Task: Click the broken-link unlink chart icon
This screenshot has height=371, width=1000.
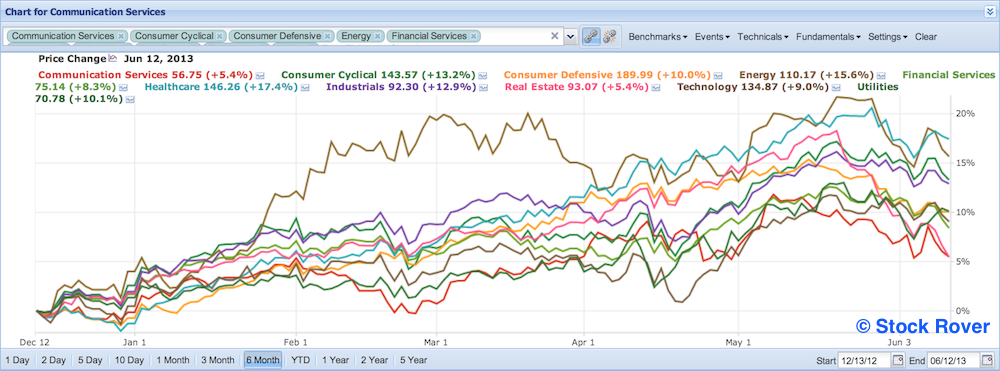Action: click(x=609, y=36)
